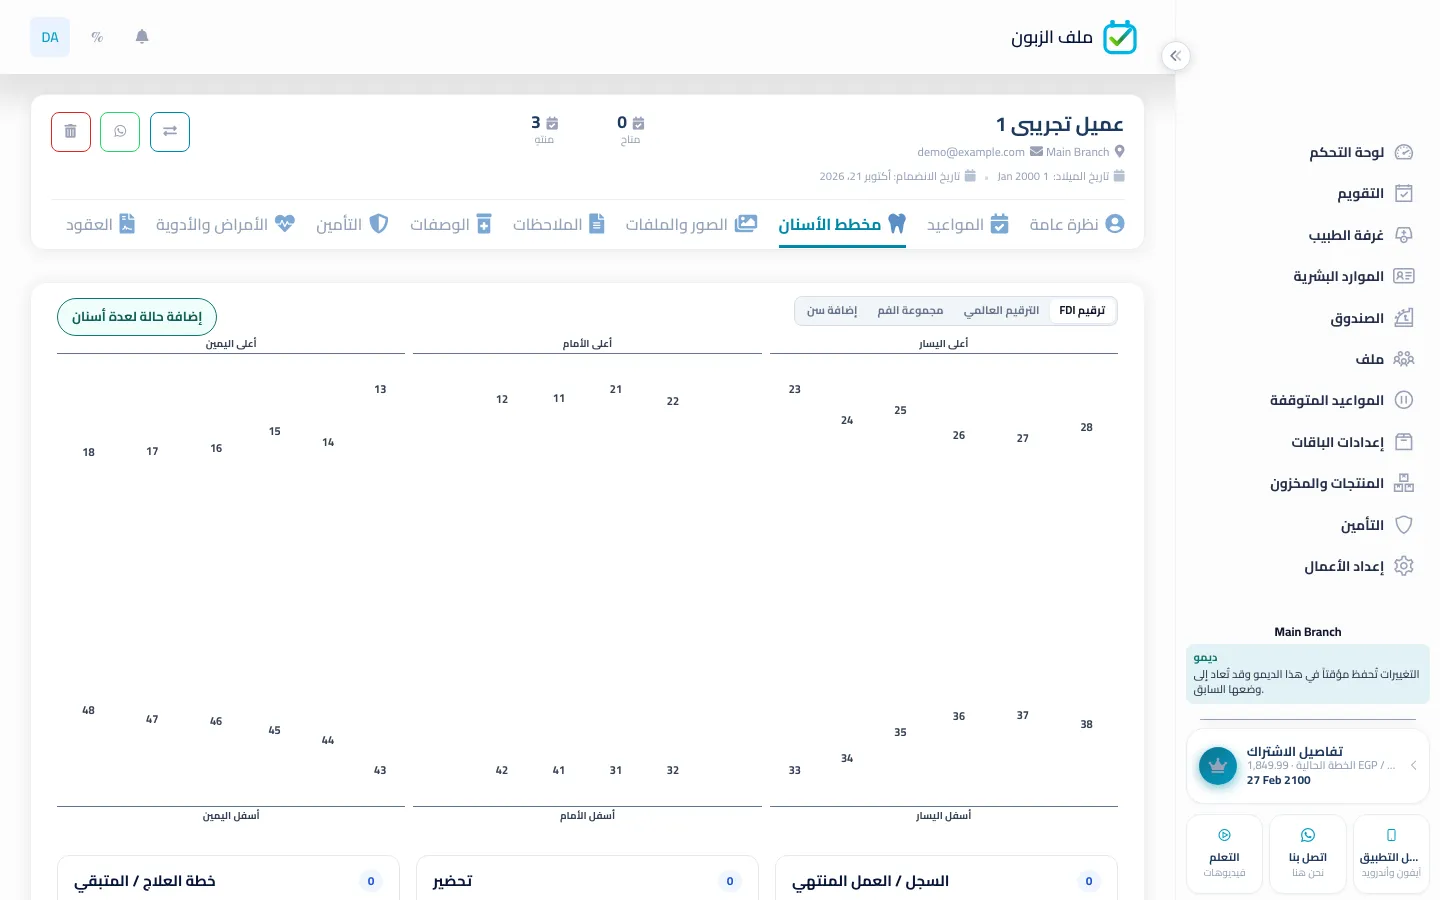Collapse sidebar with double chevron button
This screenshot has width=1440, height=900.
point(1176,56)
